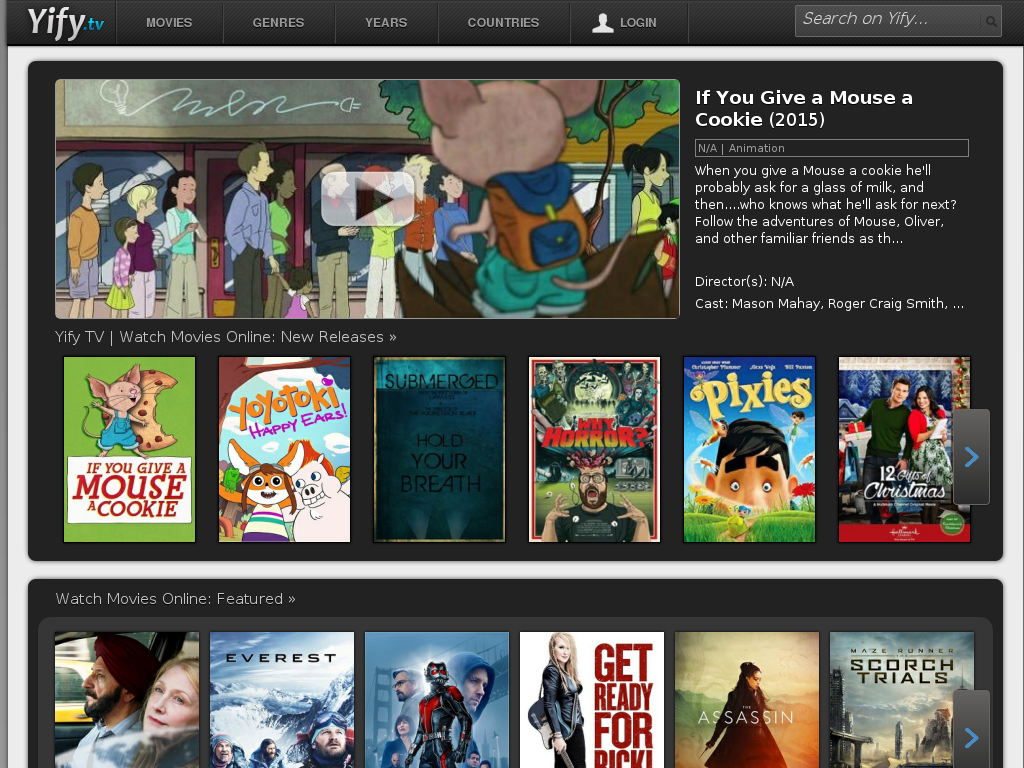The width and height of the screenshot is (1024, 768).
Task: Open the Countries menu
Action: (x=503, y=22)
